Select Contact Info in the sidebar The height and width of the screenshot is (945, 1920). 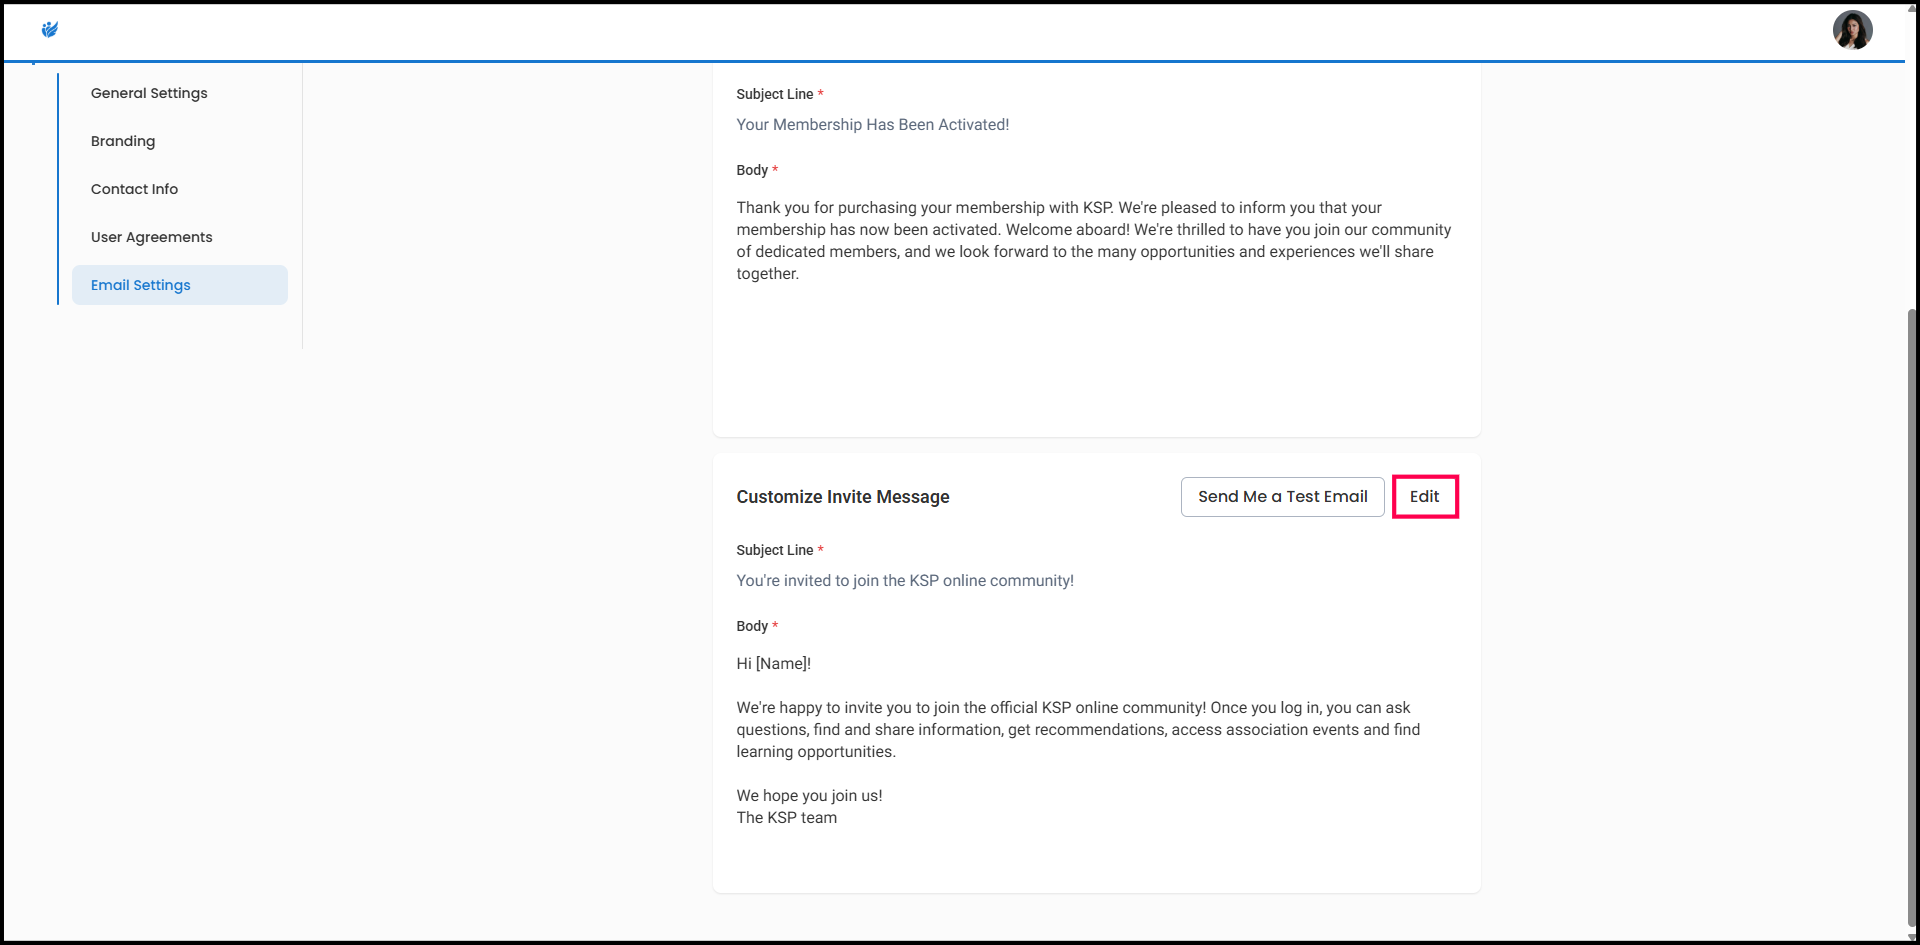click(x=134, y=189)
